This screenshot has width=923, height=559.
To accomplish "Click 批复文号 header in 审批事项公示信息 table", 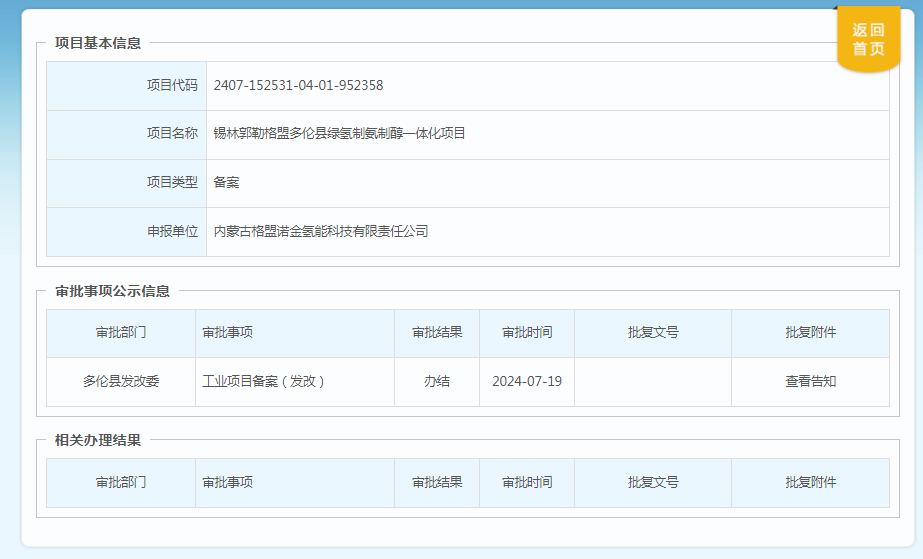I will 653,332.
